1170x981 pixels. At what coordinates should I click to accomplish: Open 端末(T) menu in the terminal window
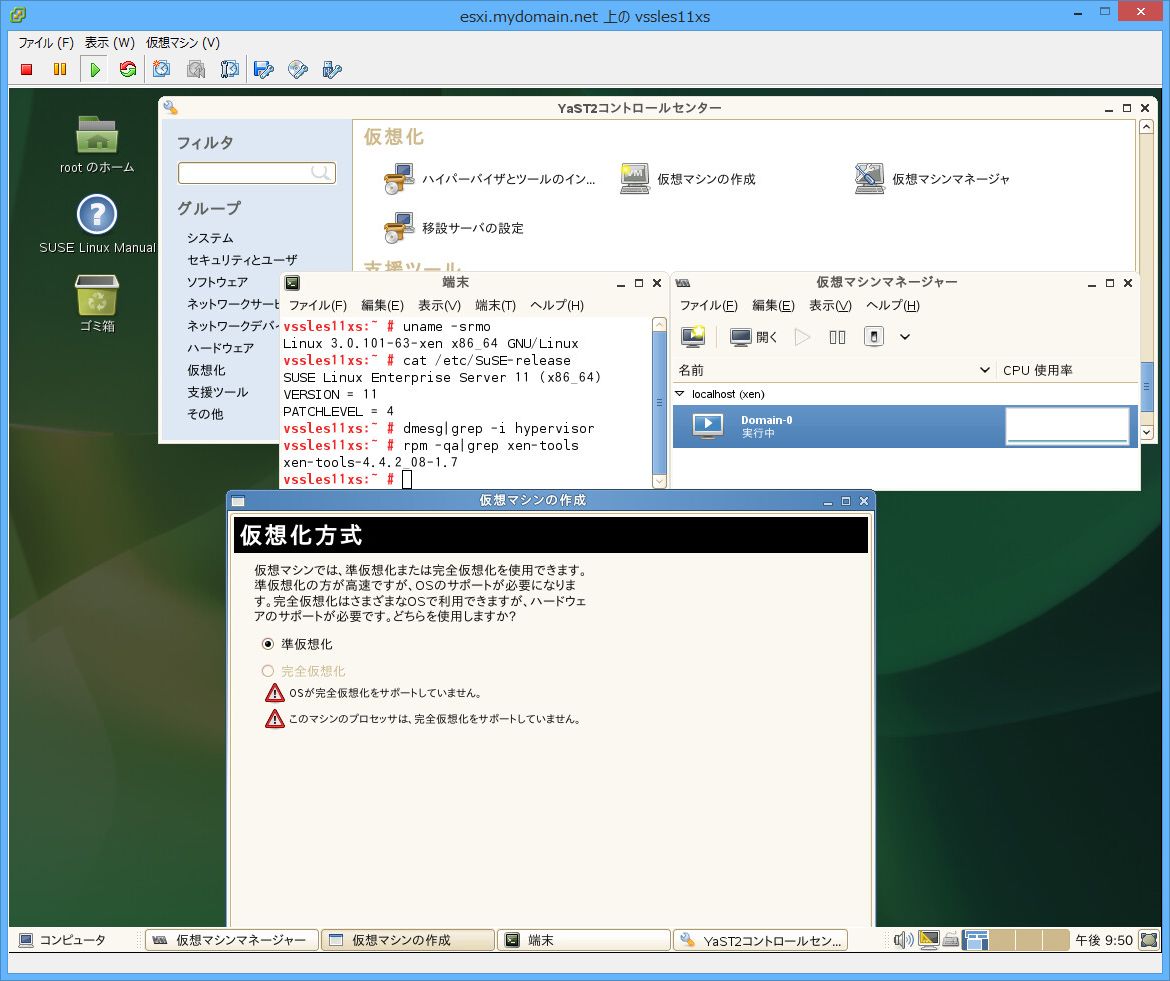click(495, 305)
